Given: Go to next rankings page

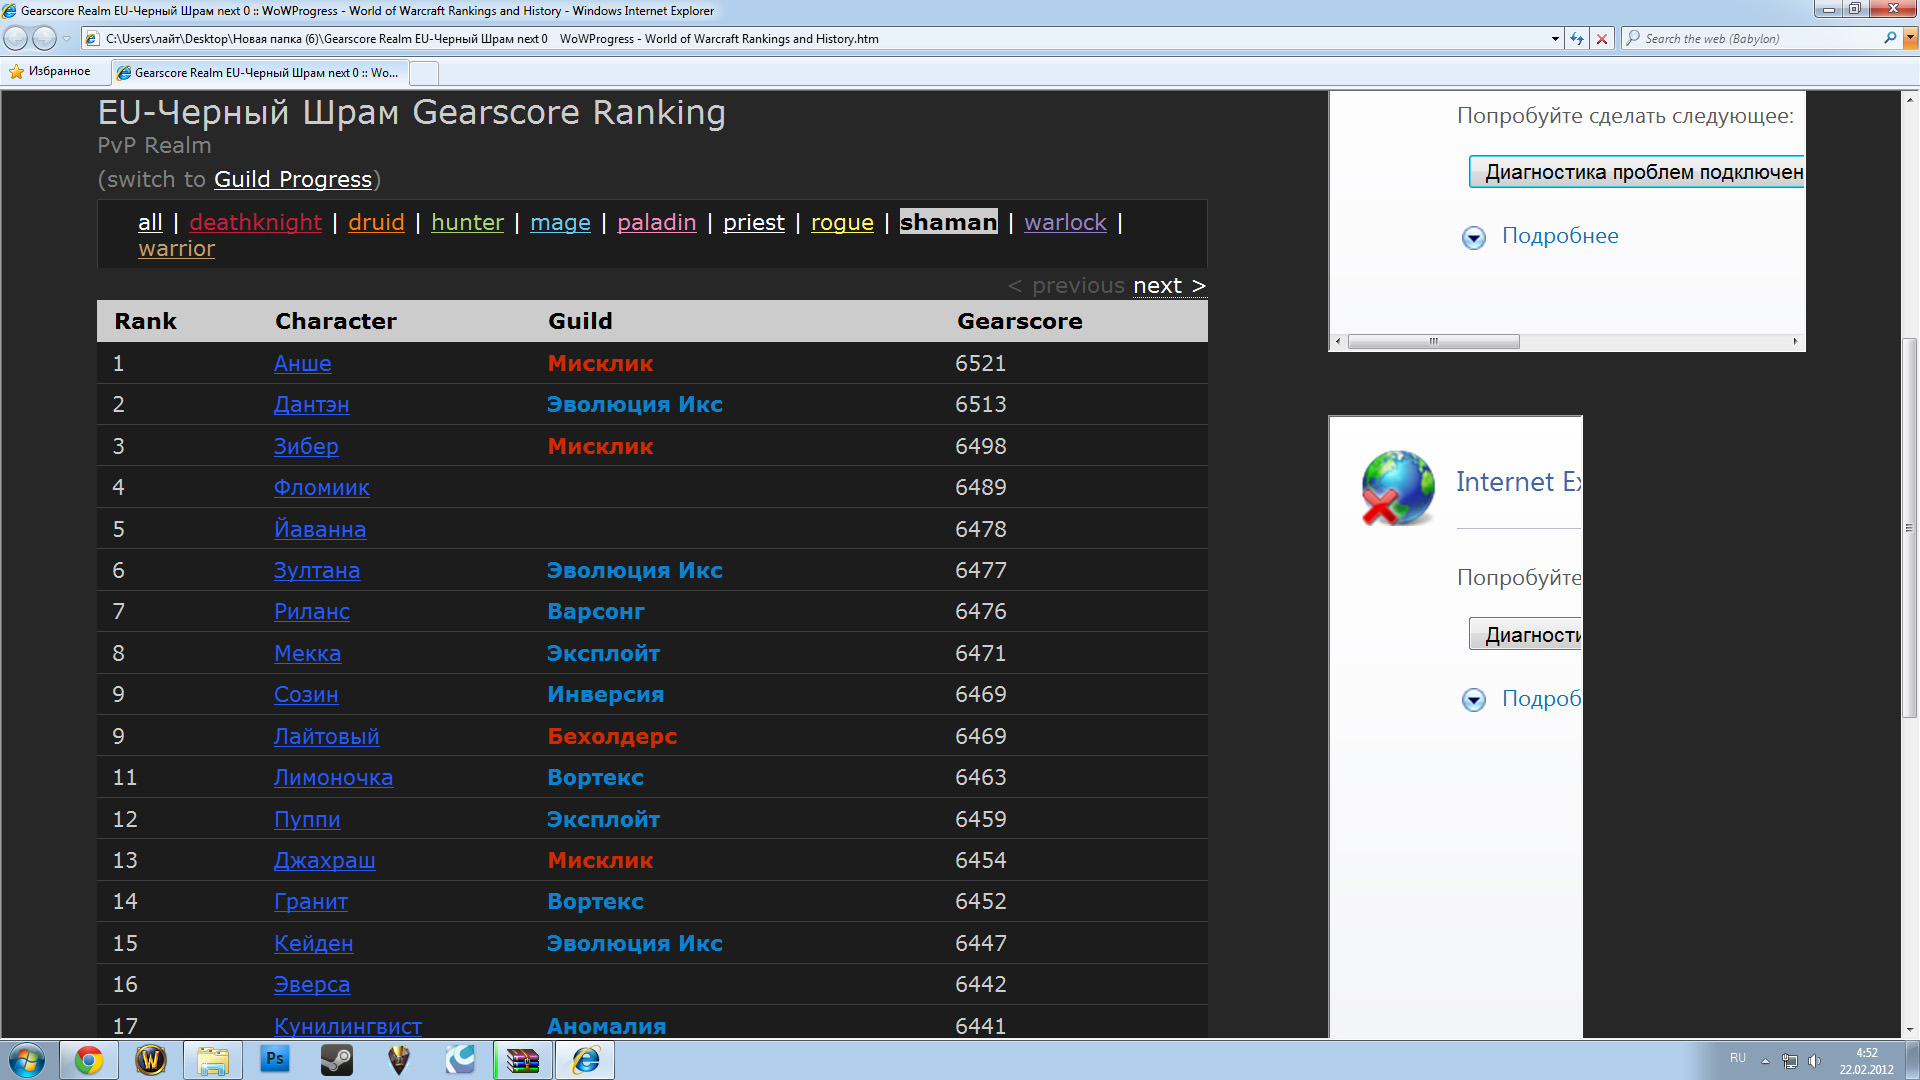Looking at the screenshot, I should pyautogui.click(x=1168, y=286).
